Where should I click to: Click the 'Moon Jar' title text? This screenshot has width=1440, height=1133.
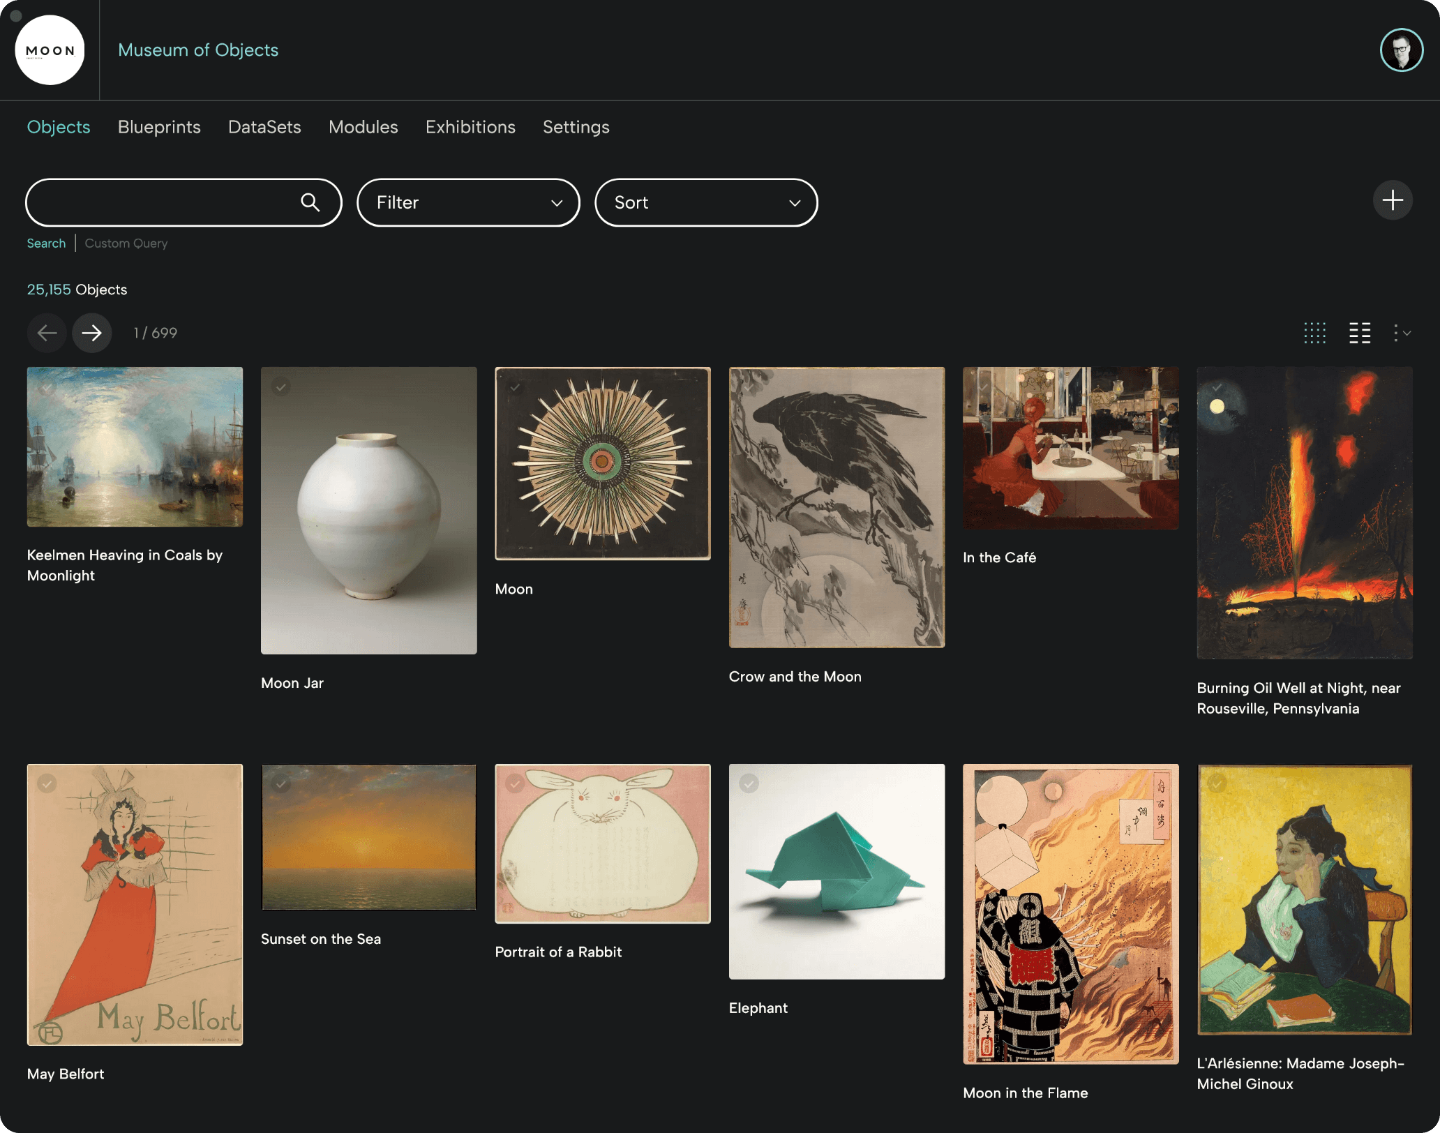click(x=292, y=683)
